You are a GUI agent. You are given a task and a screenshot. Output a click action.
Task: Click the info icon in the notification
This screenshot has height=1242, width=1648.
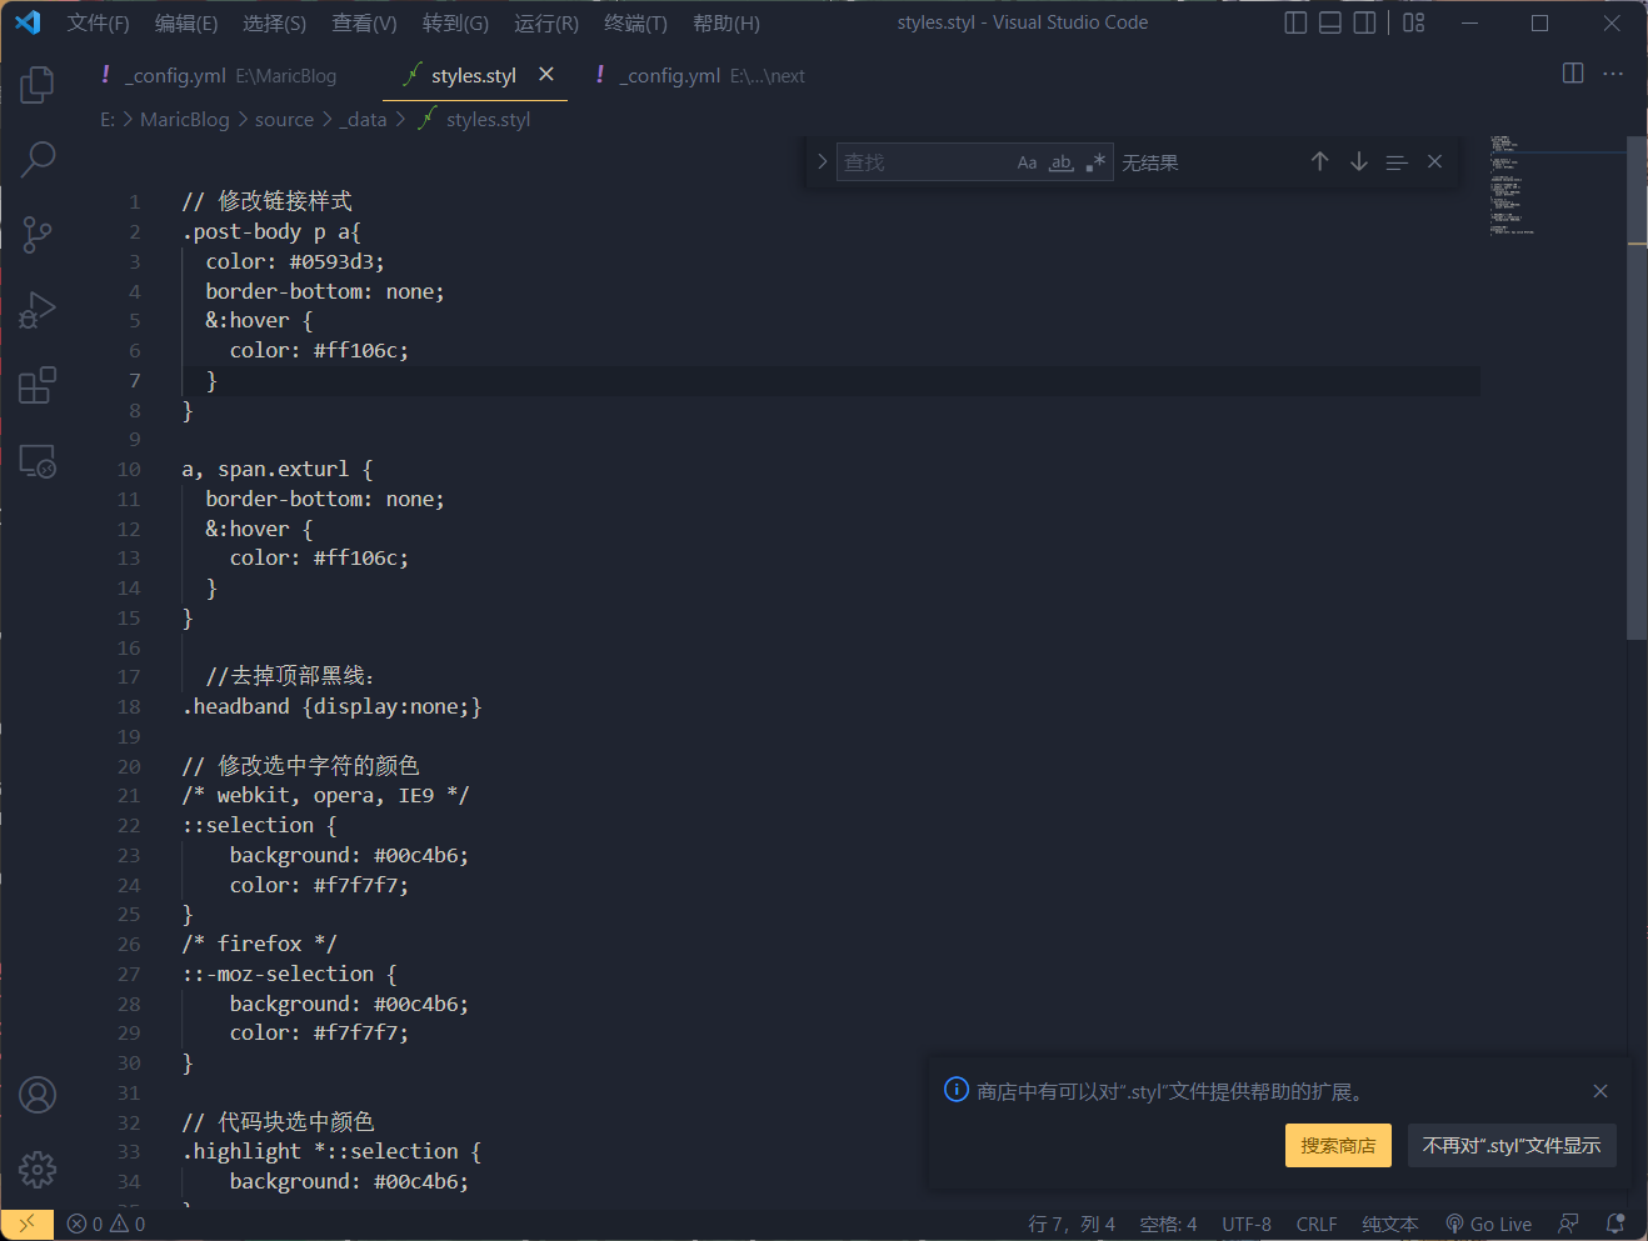pos(956,1090)
